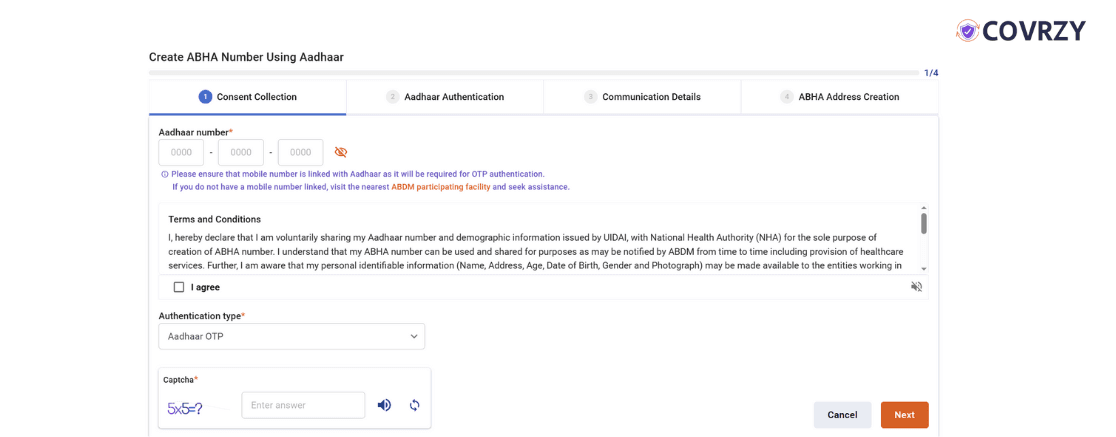Check the I agree checkbox
This screenshot has width=1116, height=437.
[x=179, y=287]
